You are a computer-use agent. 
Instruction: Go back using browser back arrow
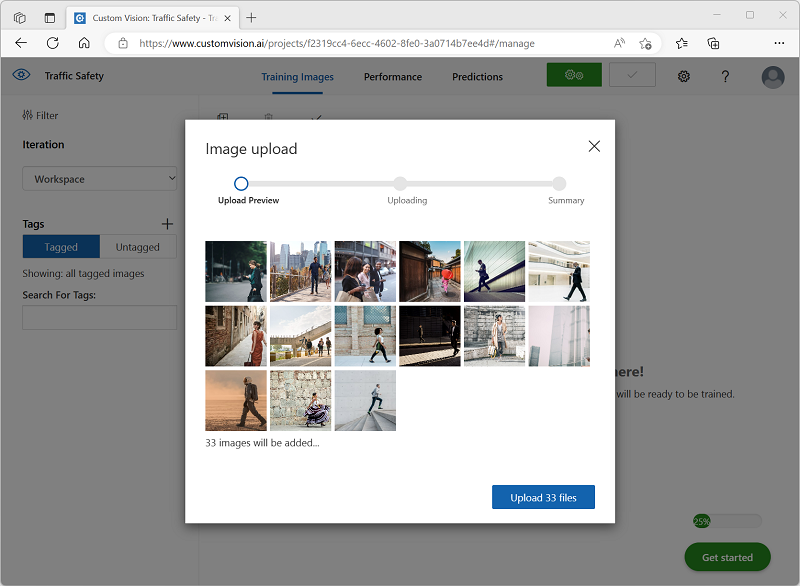(21, 43)
